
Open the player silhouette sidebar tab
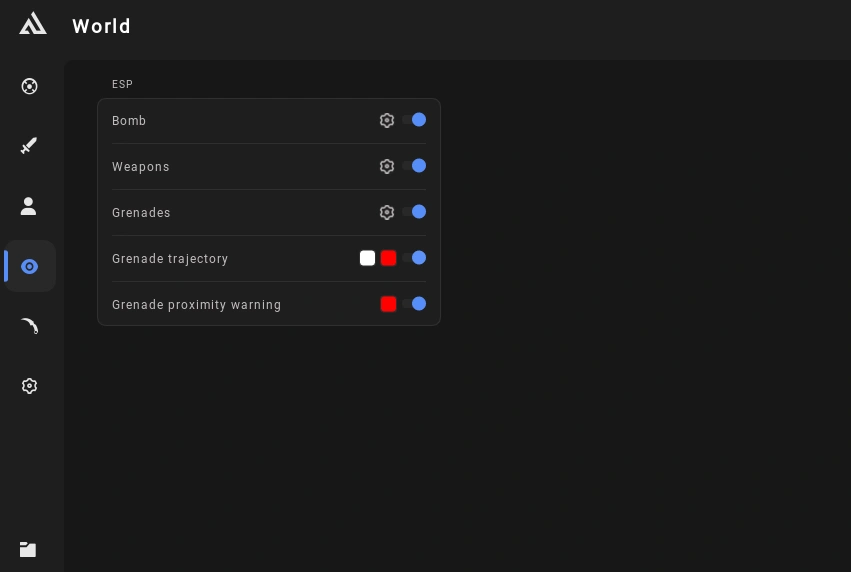tap(28, 206)
